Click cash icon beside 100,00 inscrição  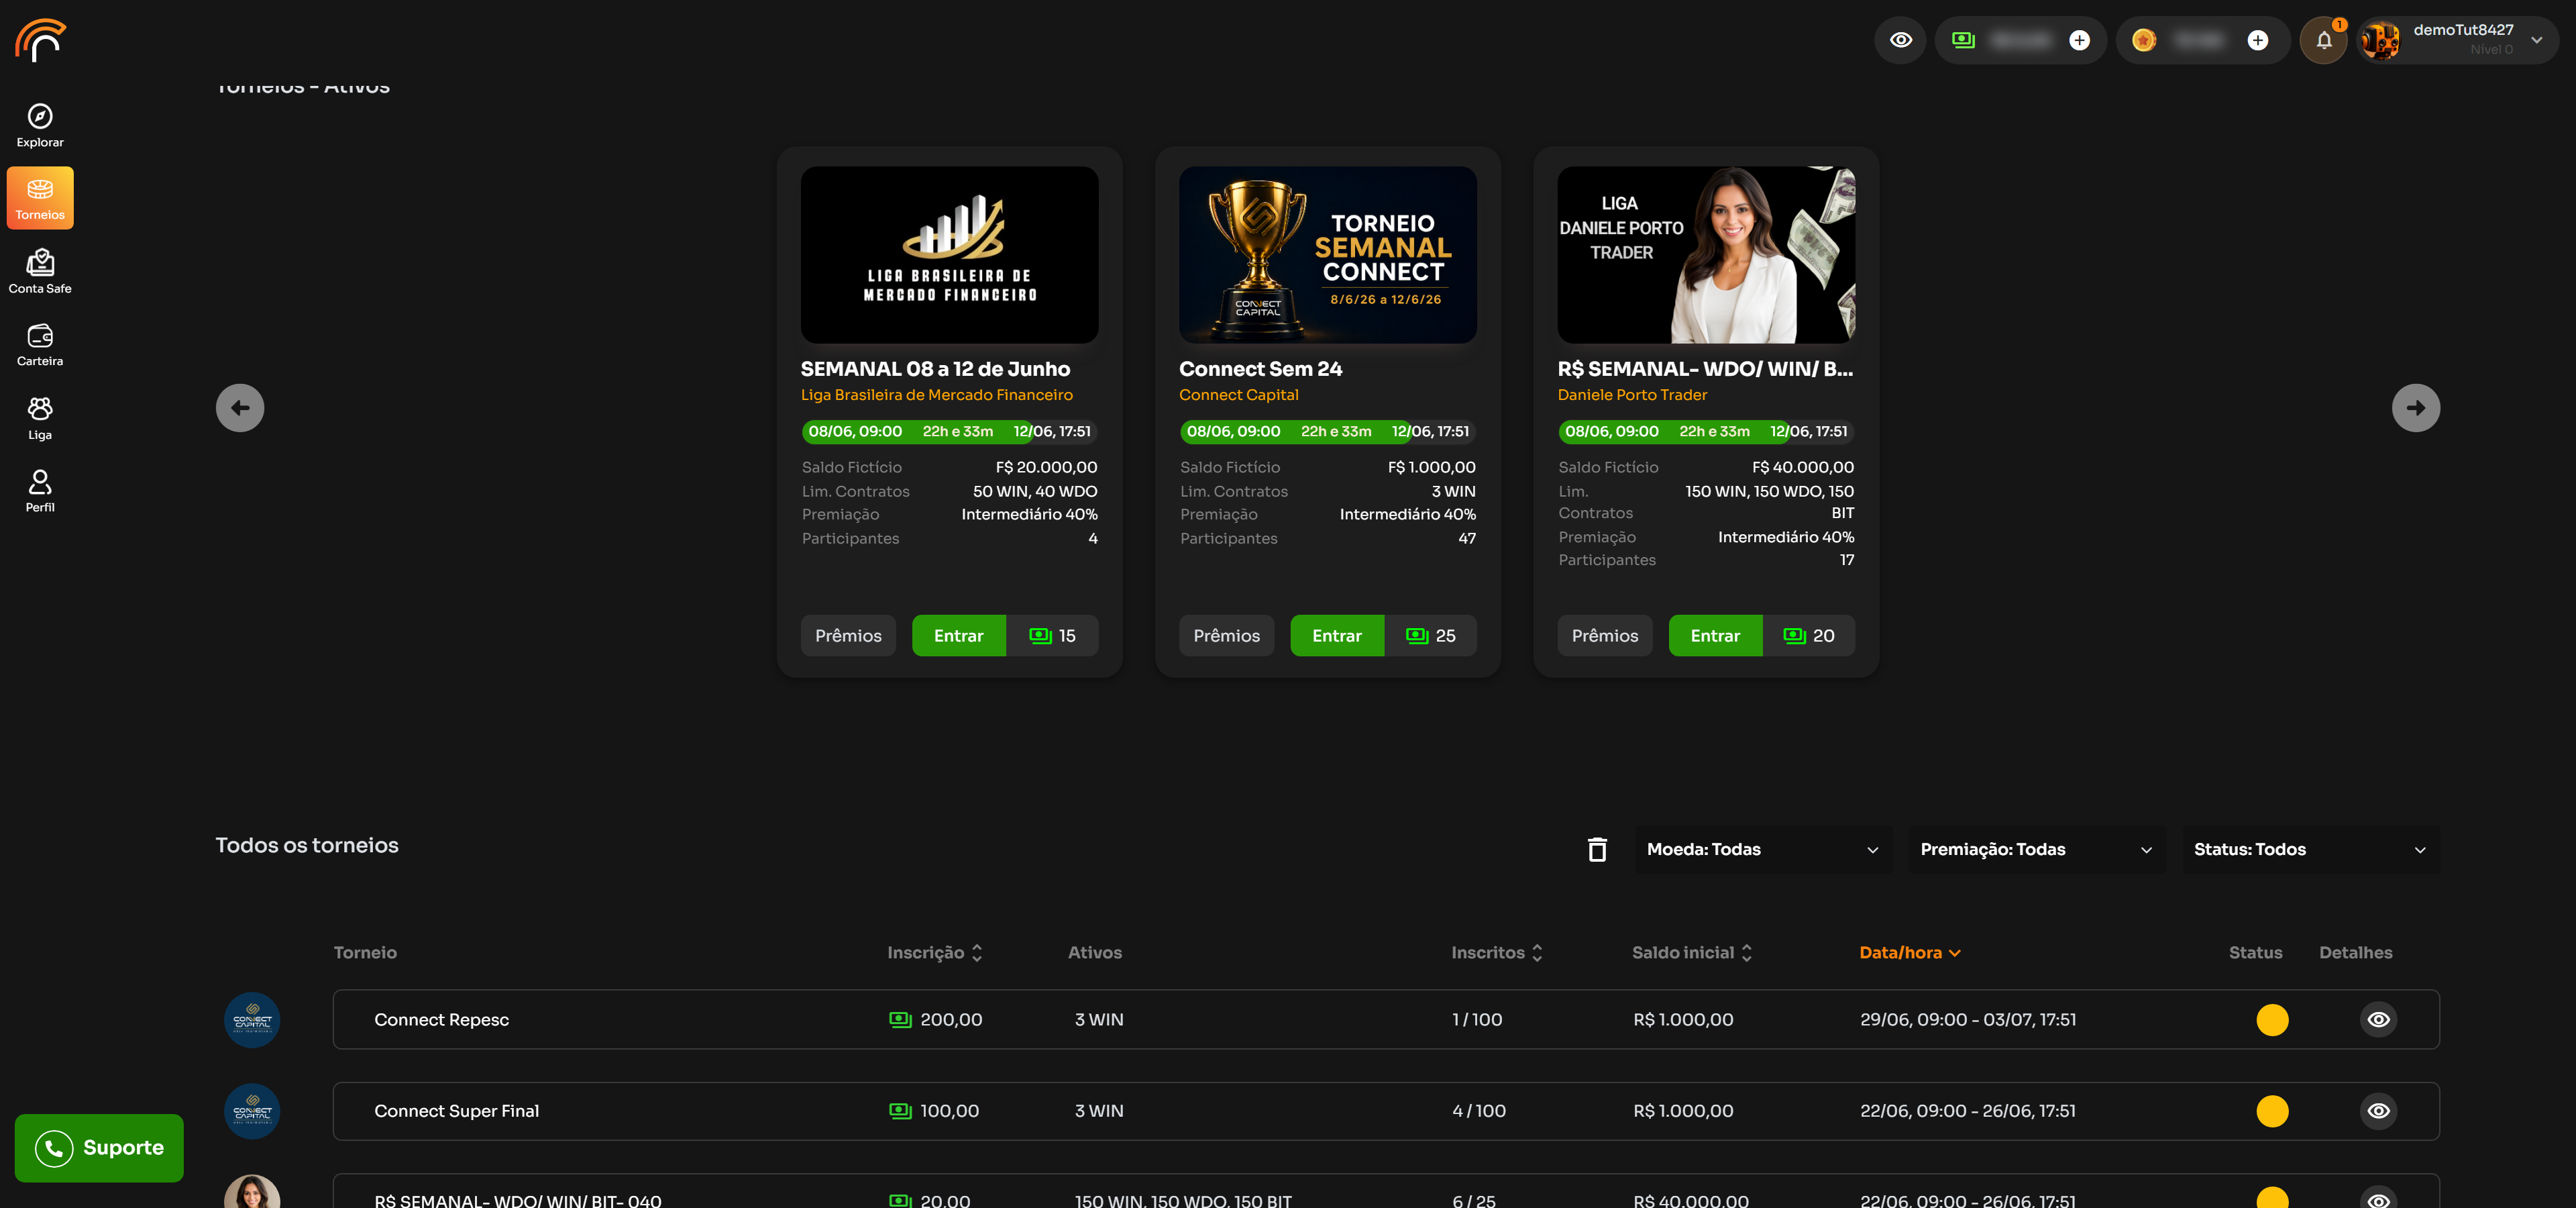[x=900, y=1111]
